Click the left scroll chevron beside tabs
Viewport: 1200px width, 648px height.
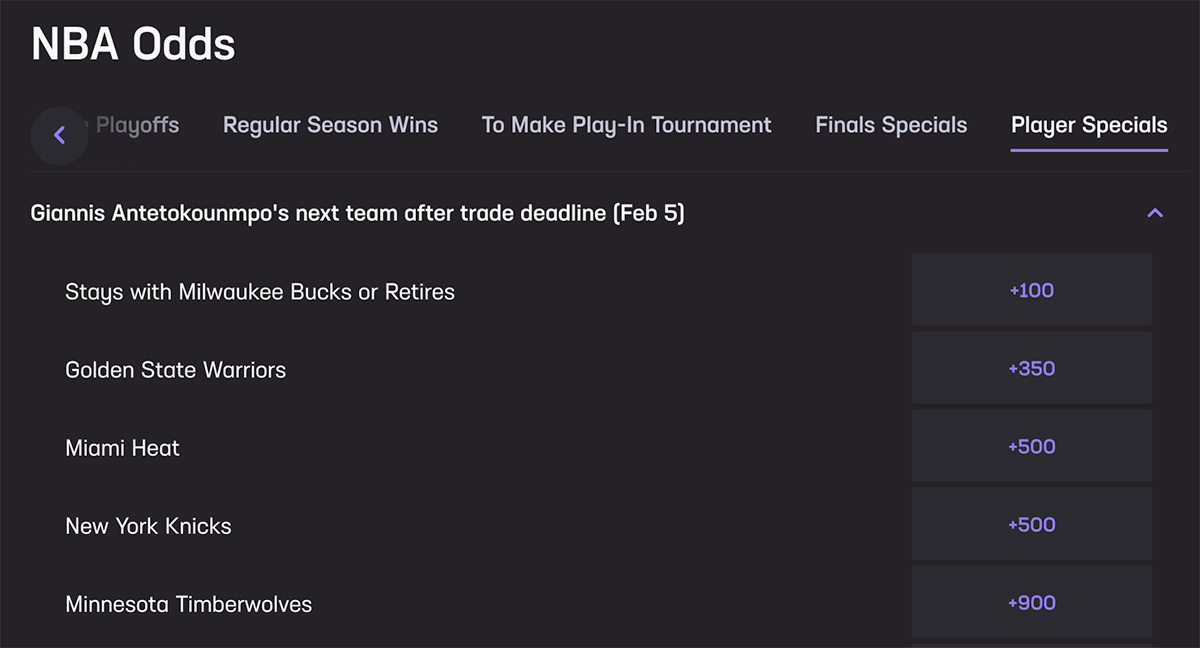coord(59,135)
